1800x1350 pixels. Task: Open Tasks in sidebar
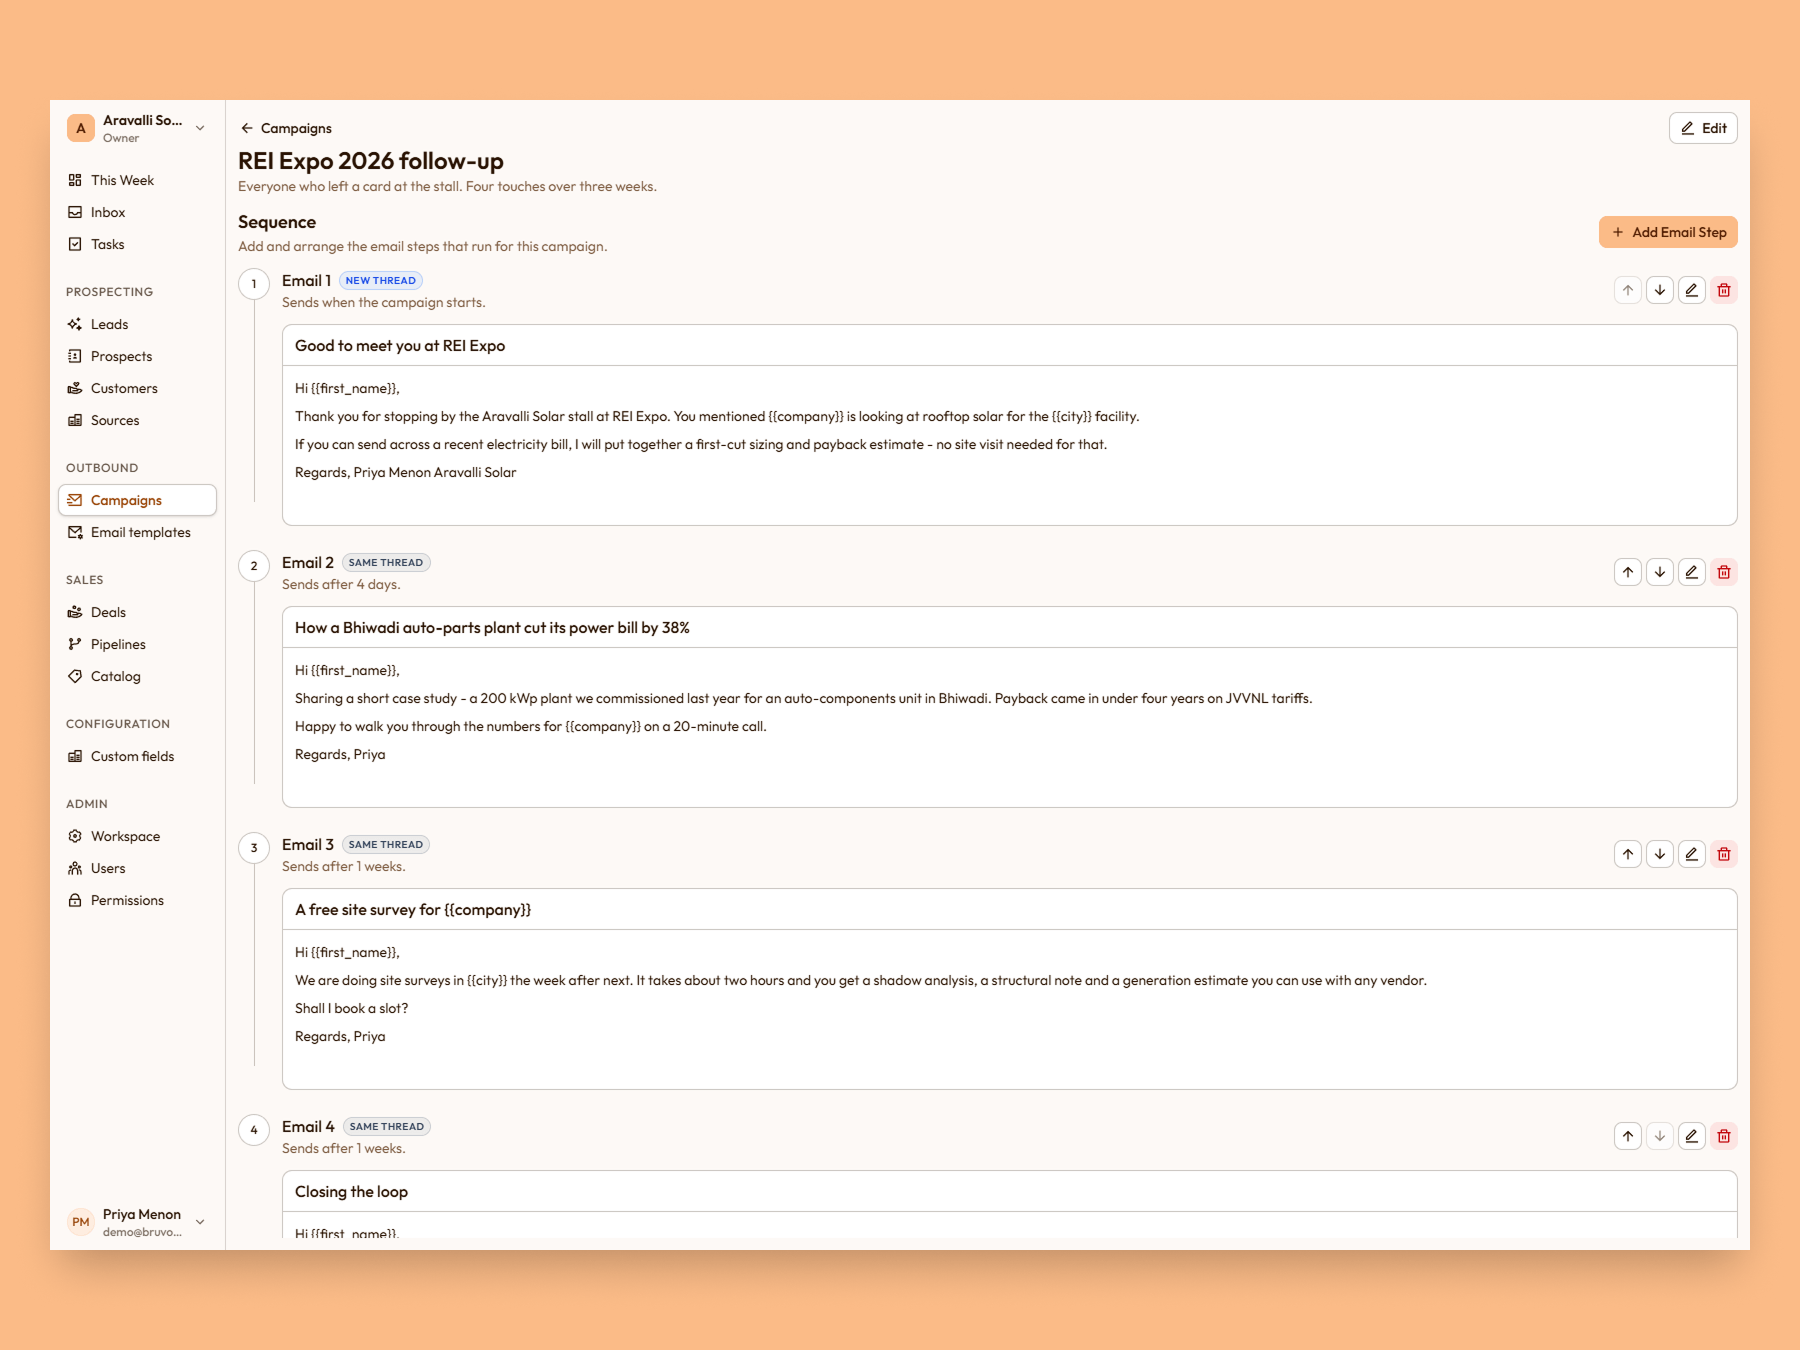138,244
